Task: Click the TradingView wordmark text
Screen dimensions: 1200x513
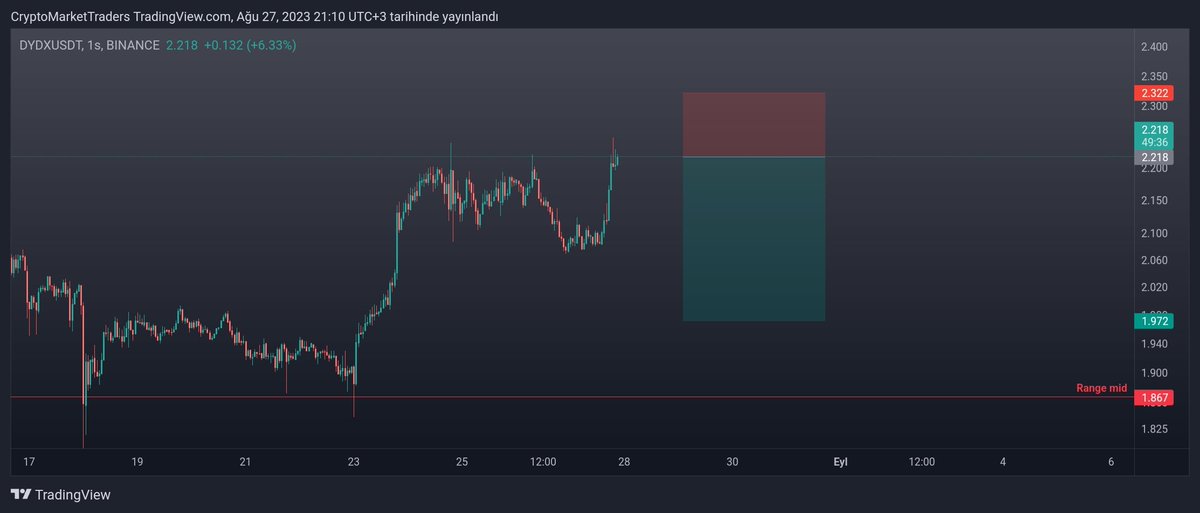Action: point(72,495)
